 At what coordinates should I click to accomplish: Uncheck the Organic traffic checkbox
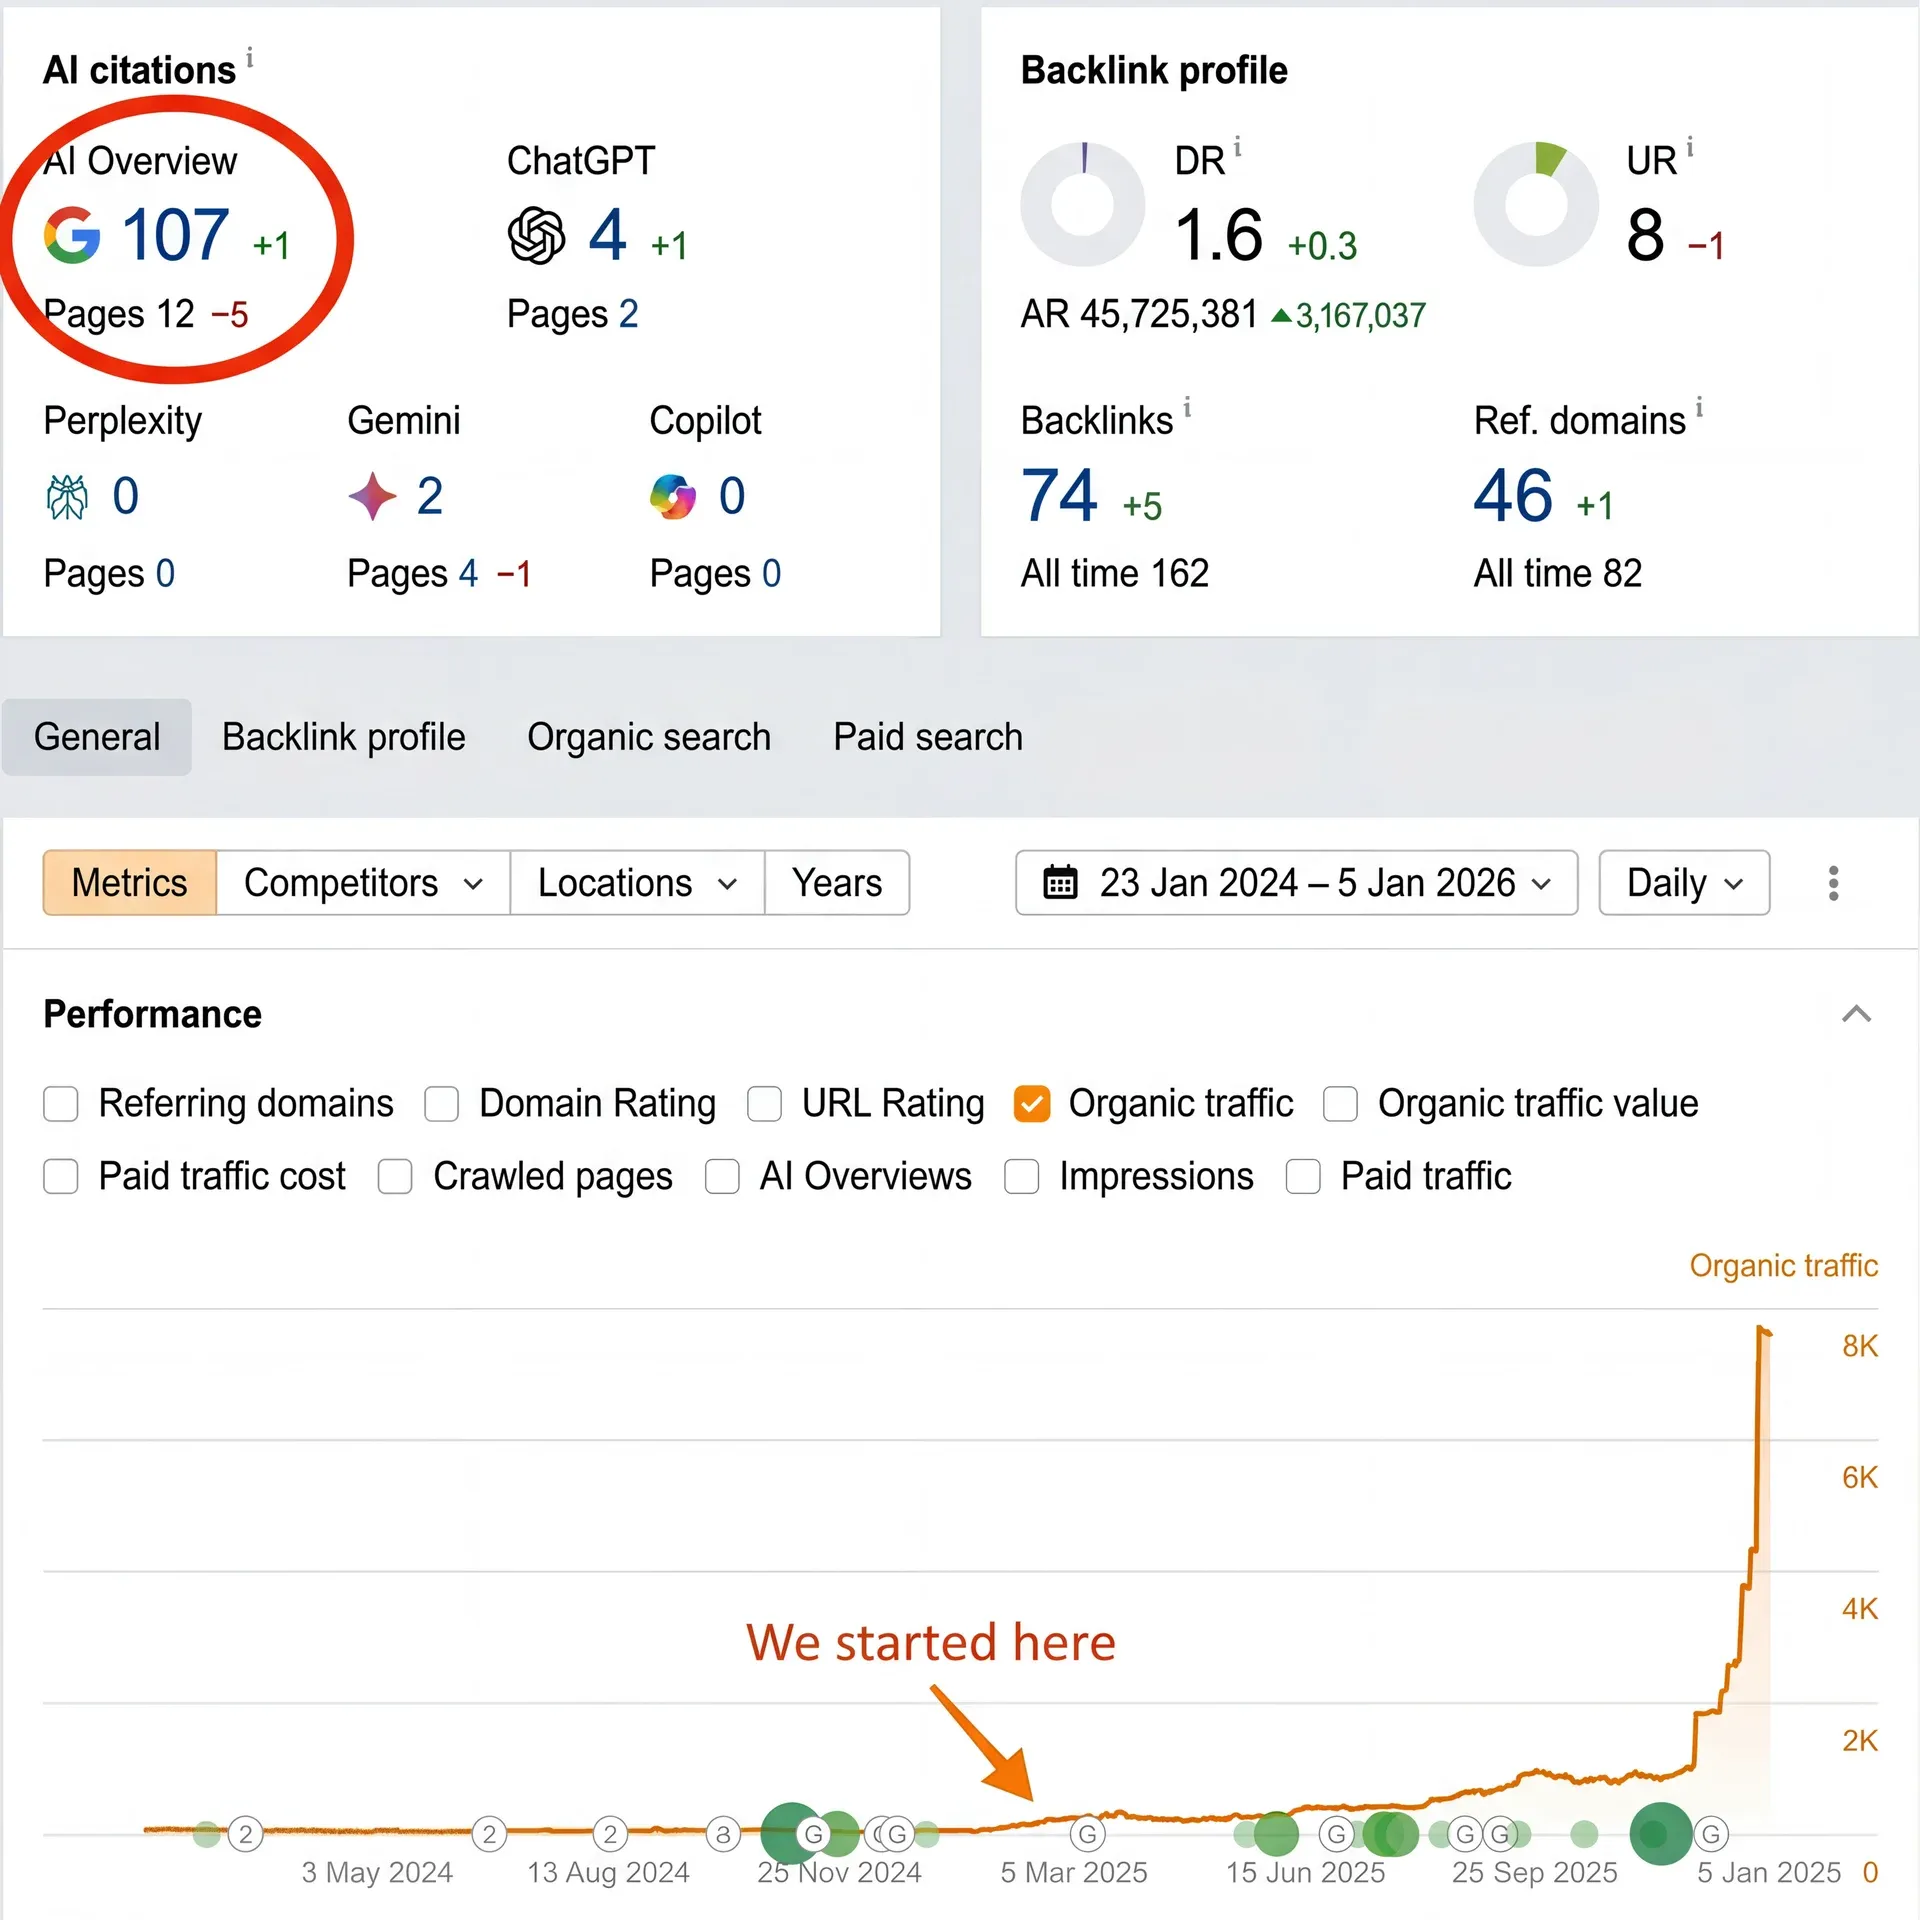(1031, 1104)
